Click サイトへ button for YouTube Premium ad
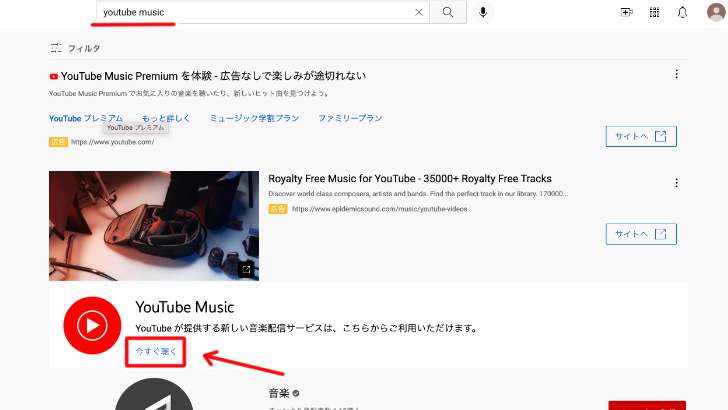This screenshot has width=728, height=410. click(641, 136)
